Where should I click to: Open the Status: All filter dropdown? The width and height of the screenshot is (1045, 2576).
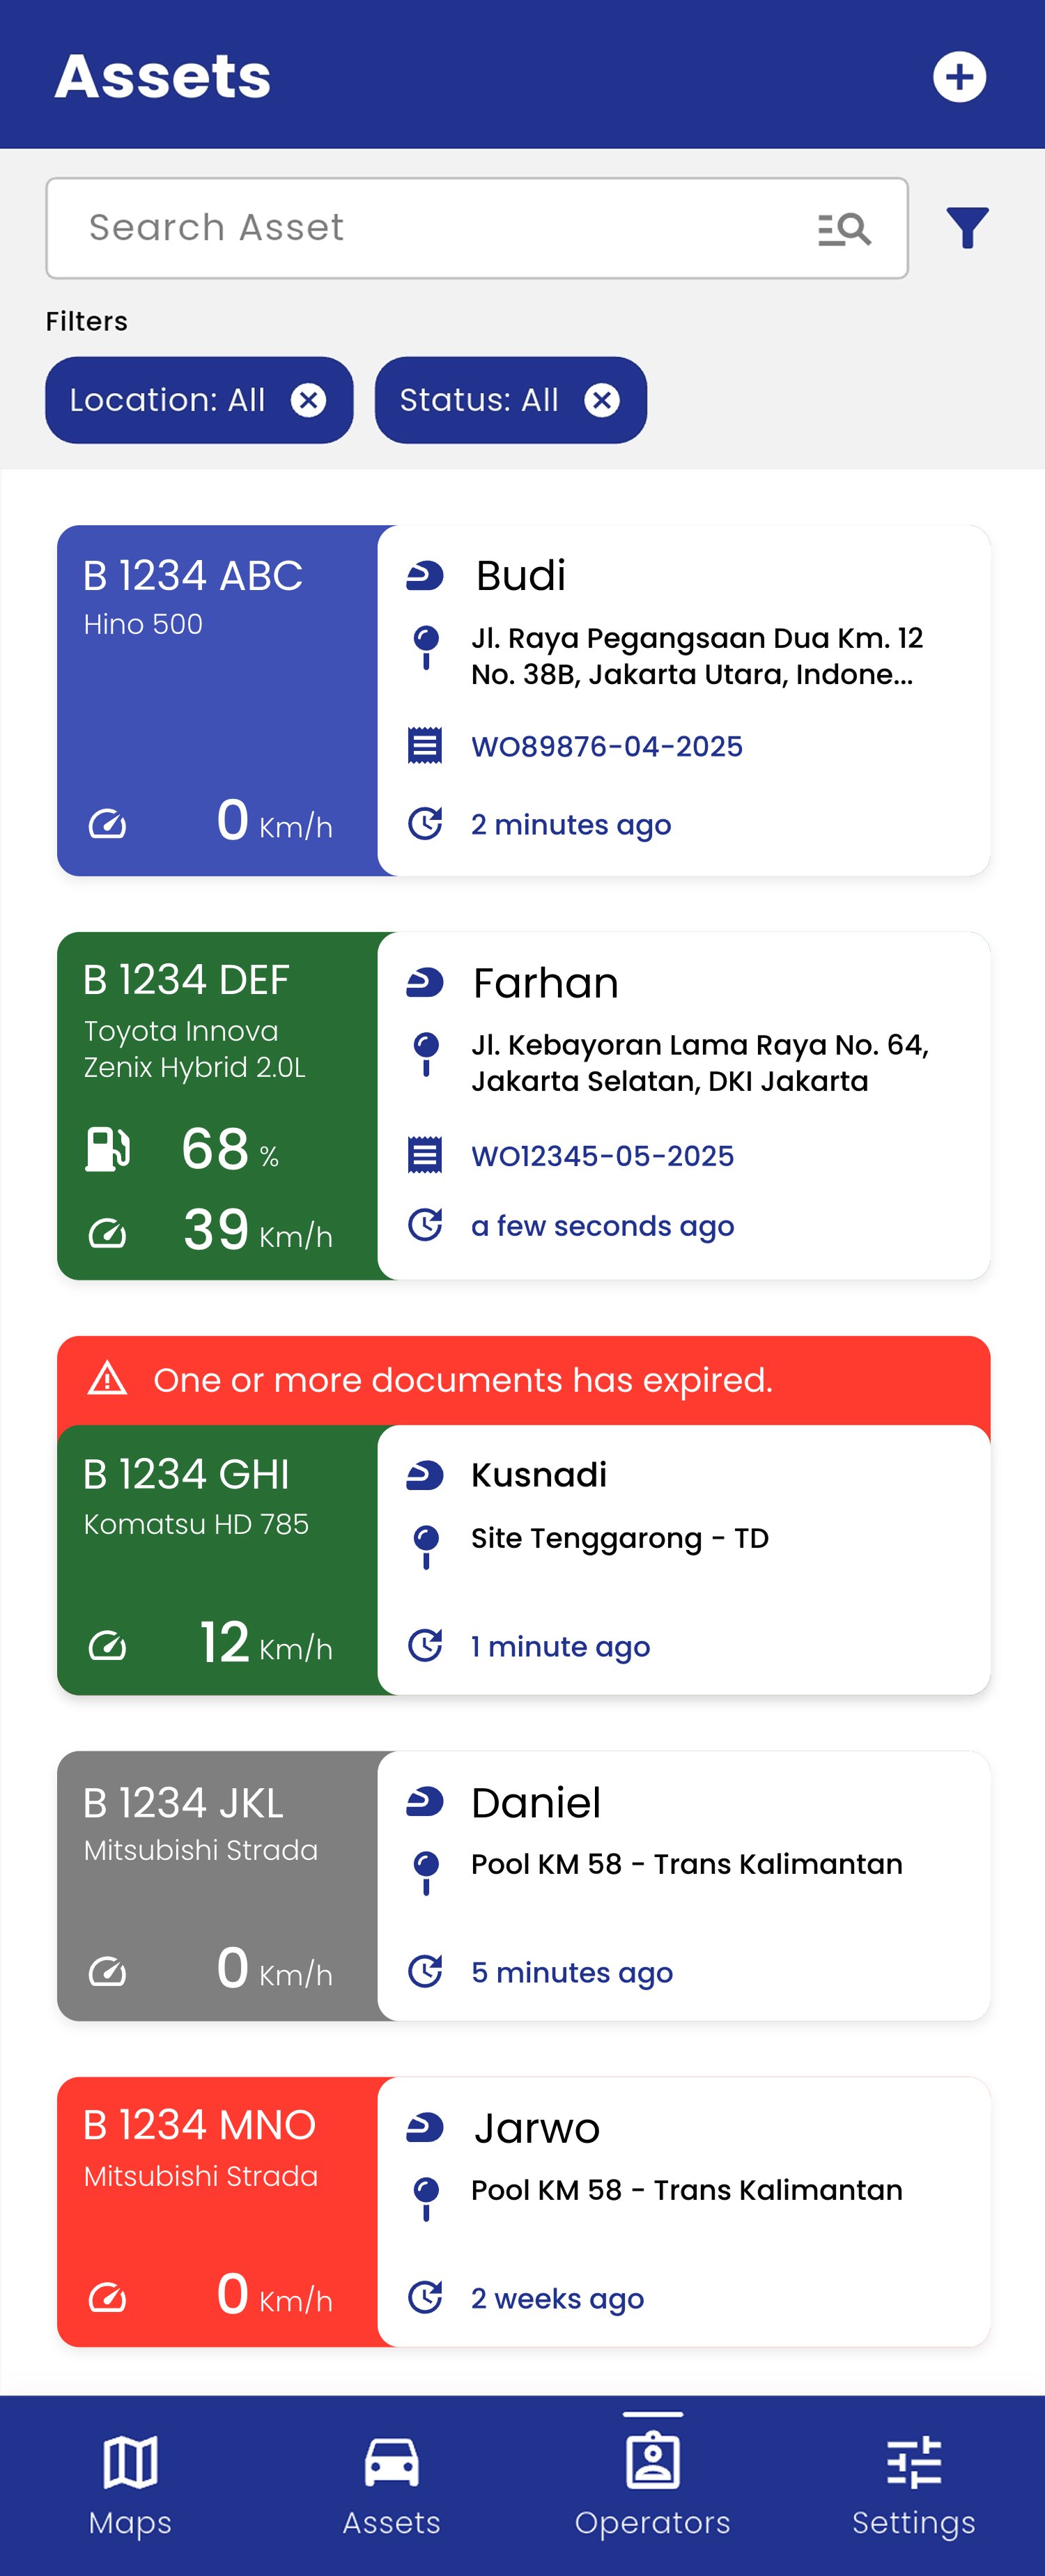click(x=479, y=400)
